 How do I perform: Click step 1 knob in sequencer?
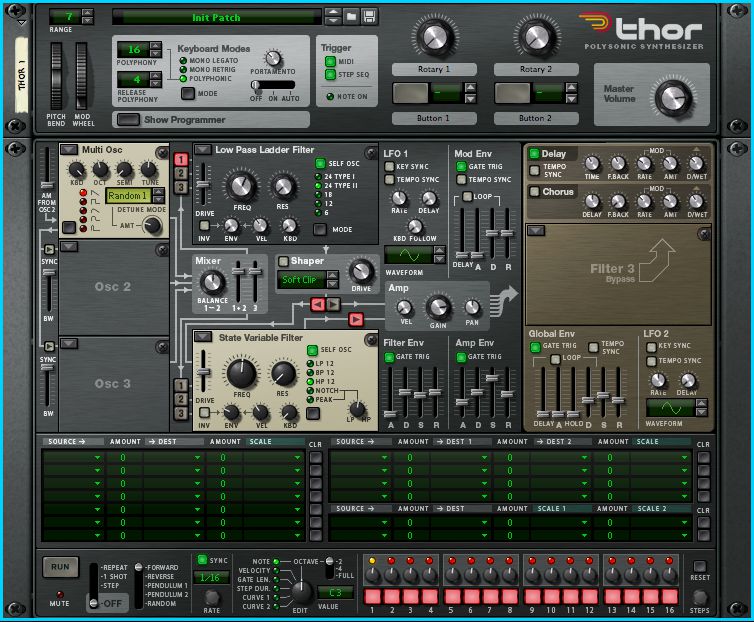point(372,575)
